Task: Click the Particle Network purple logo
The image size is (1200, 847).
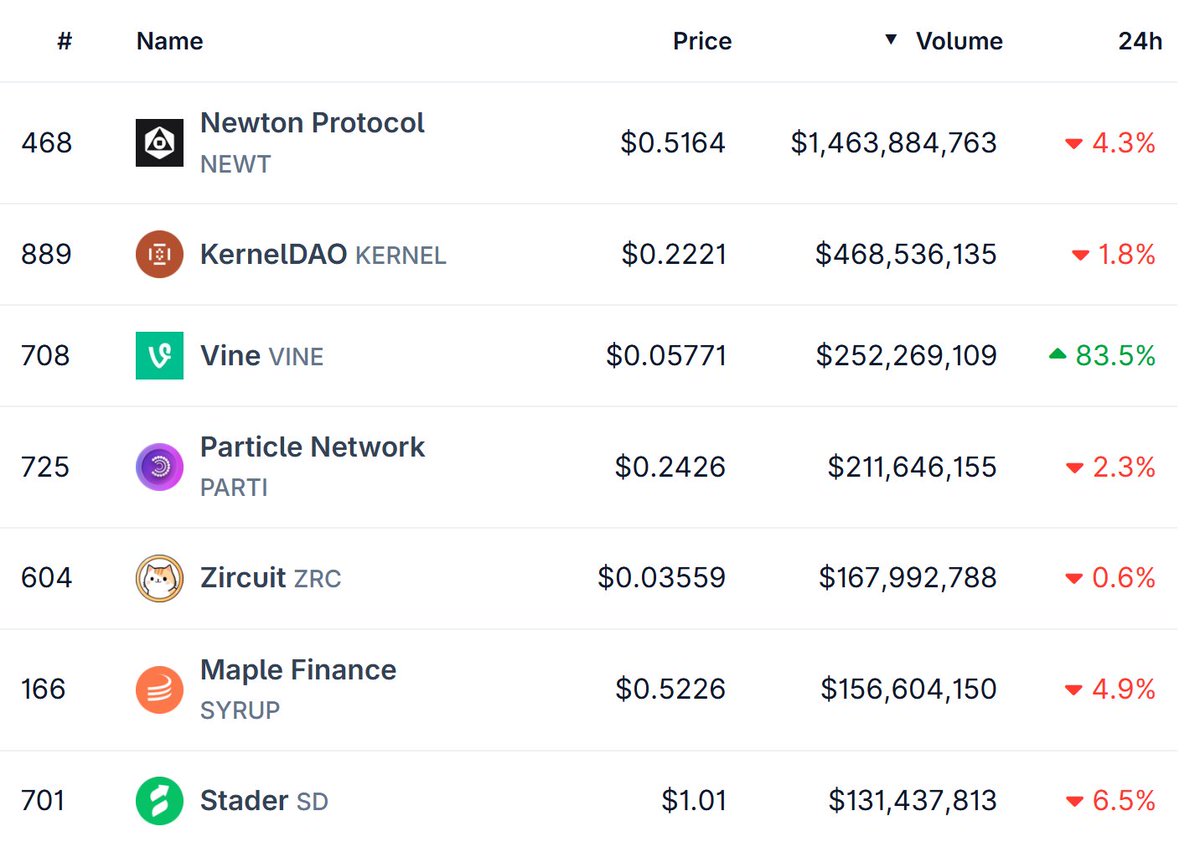Action: 159,467
